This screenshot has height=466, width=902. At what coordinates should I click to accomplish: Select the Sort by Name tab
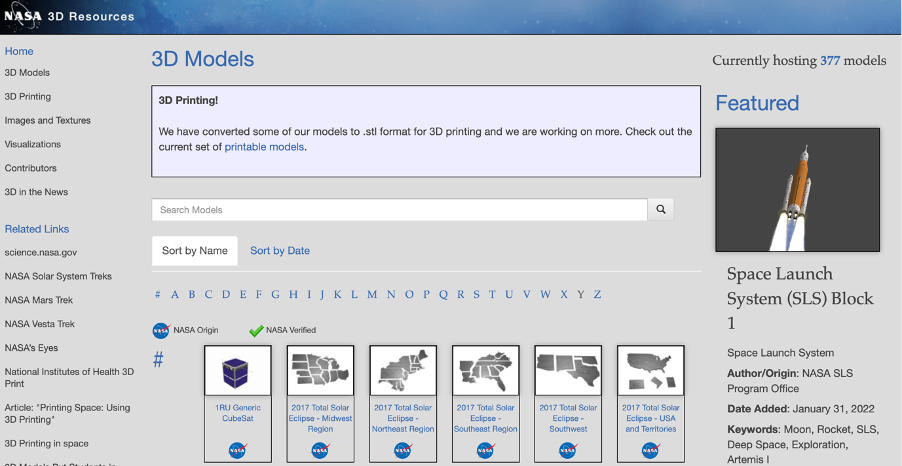coord(194,251)
